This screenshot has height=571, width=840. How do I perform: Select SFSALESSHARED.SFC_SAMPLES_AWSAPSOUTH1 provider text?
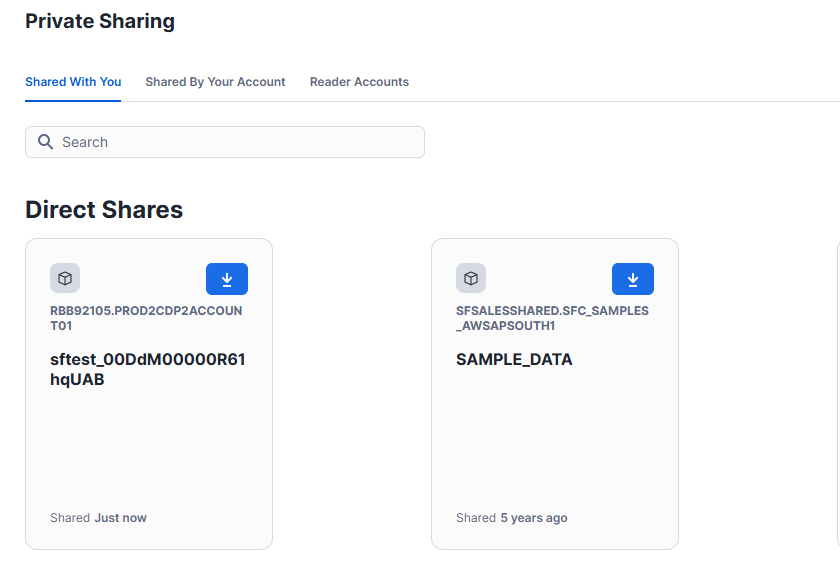click(x=552, y=318)
